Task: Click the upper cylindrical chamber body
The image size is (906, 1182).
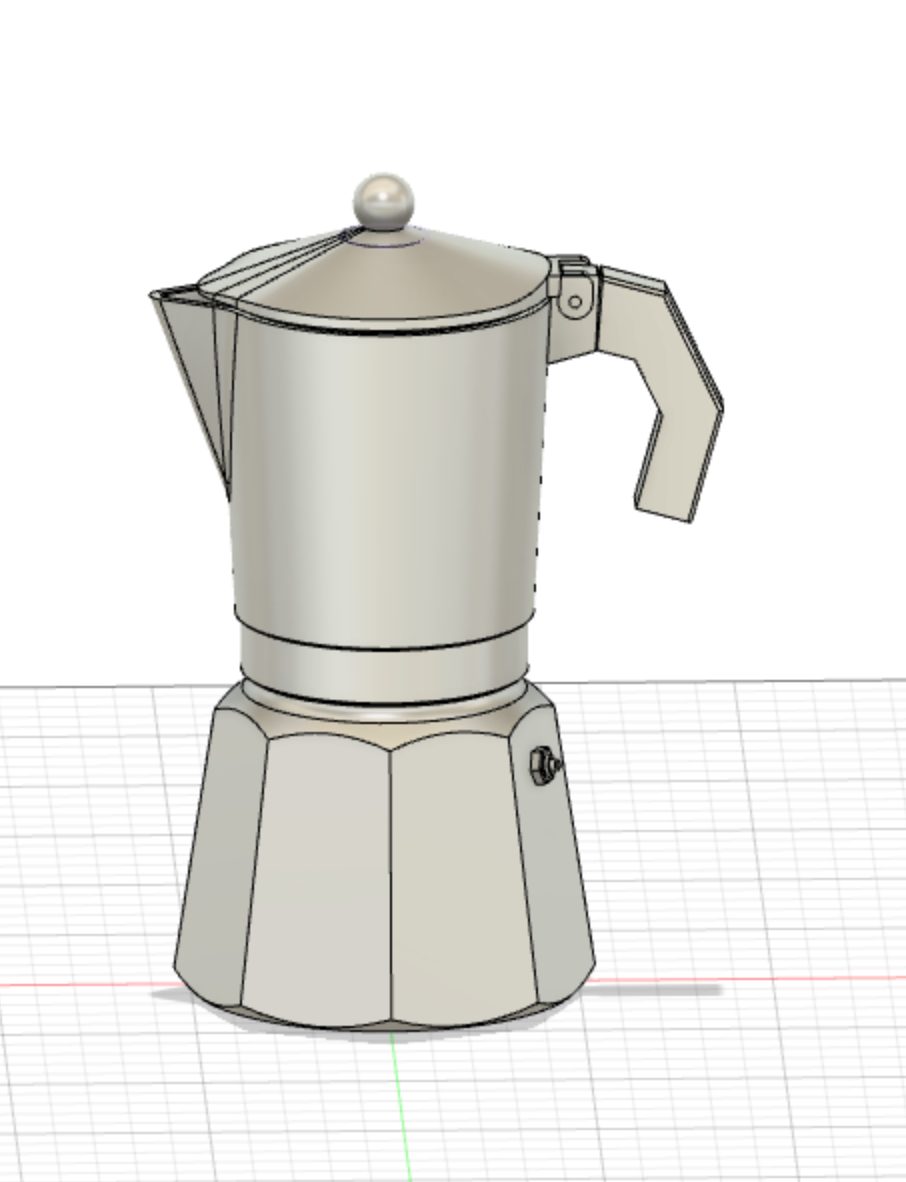Action: point(384,475)
